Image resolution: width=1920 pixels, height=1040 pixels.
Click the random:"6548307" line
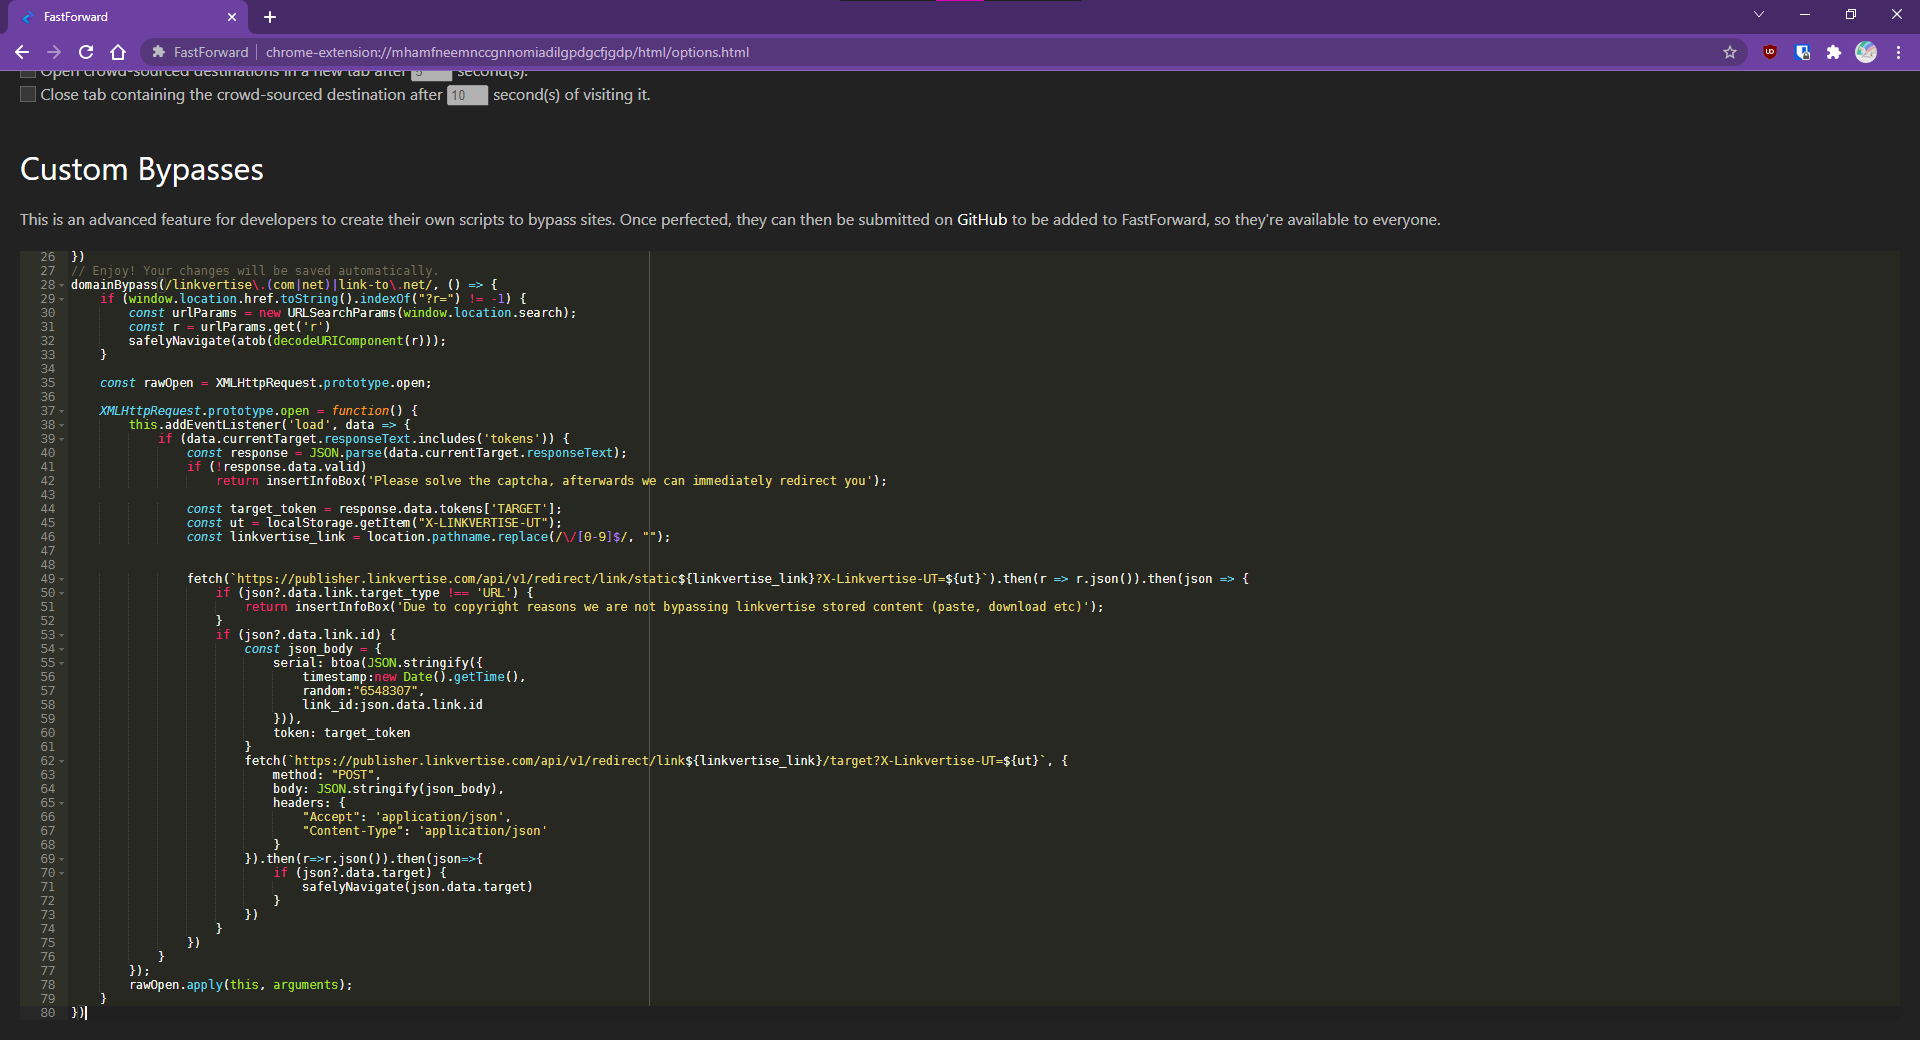click(363, 691)
